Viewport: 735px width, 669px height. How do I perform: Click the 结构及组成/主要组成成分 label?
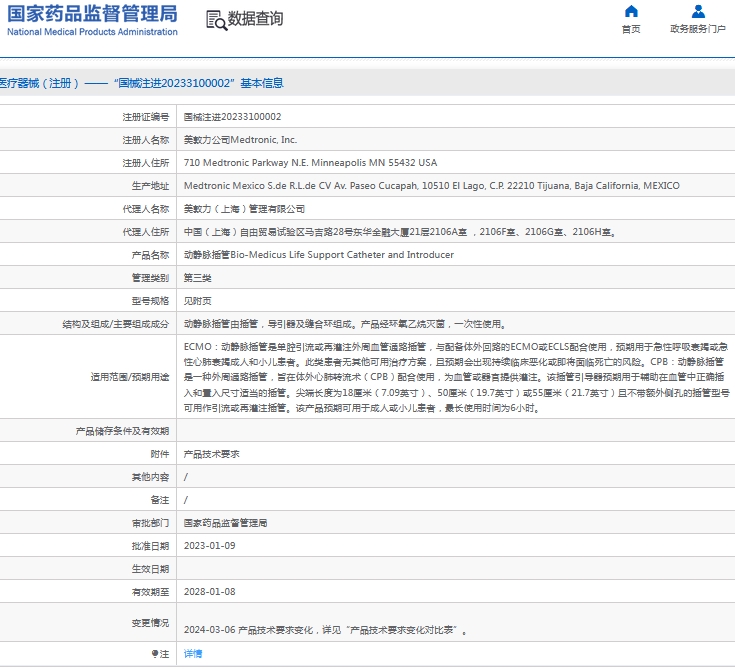coord(116,323)
